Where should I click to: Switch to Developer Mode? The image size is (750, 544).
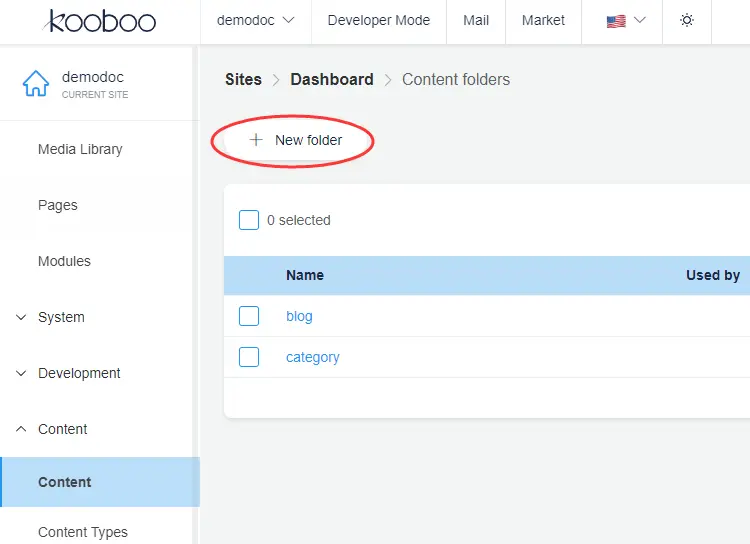pyautogui.click(x=378, y=20)
